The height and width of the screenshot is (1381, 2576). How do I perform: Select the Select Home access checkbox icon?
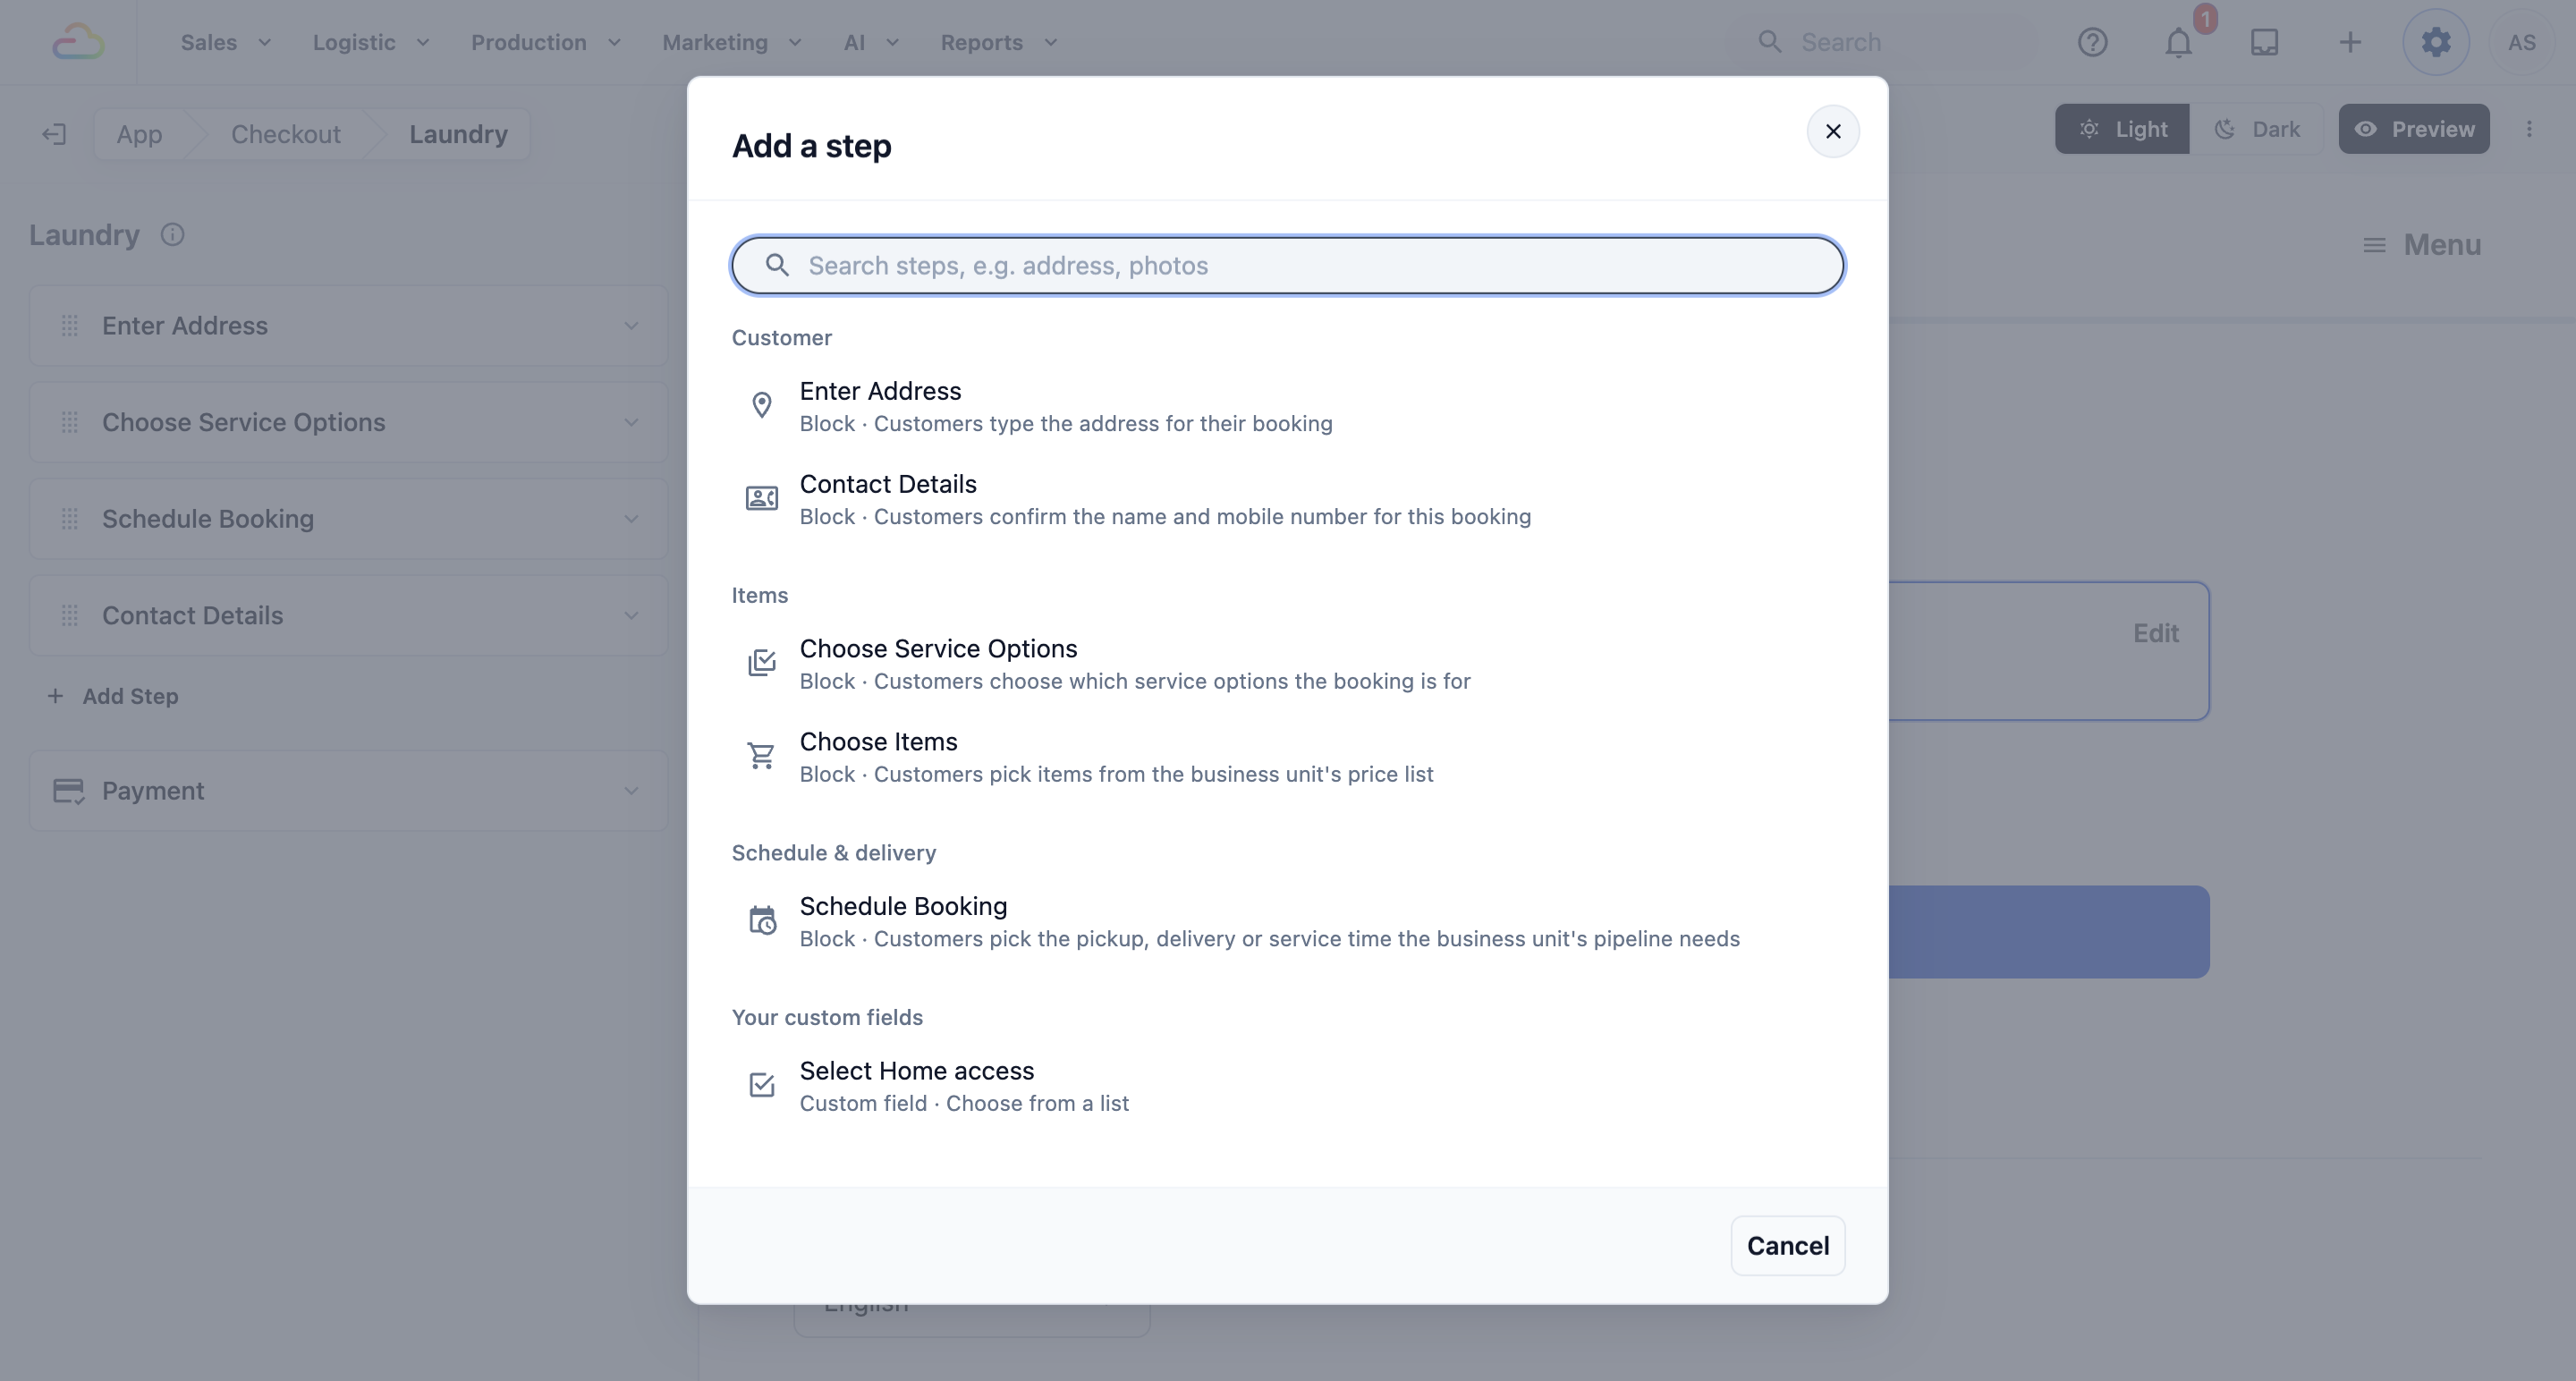[x=762, y=1085]
